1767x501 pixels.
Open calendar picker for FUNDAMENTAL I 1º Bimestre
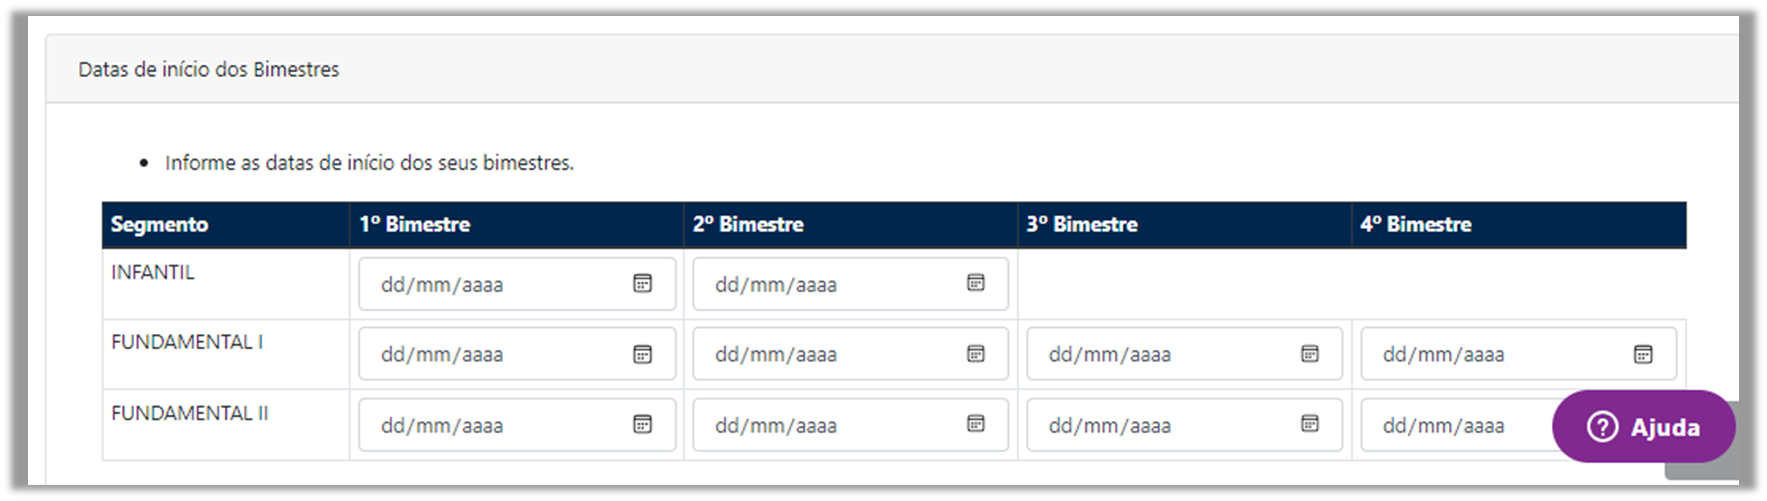click(x=642, y=354)
